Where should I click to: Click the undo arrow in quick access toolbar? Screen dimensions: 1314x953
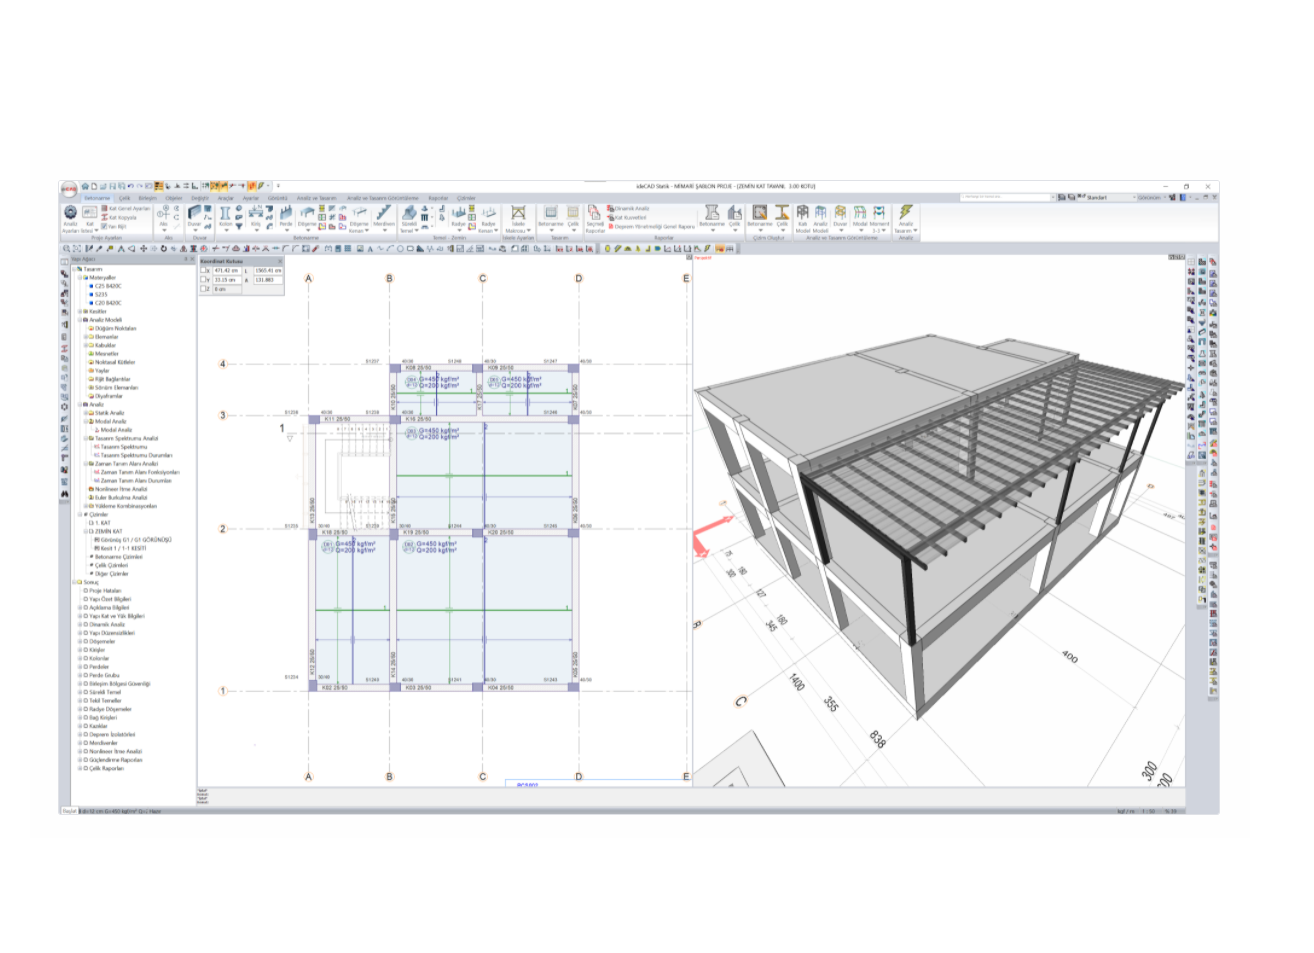(x=130, y=186)
